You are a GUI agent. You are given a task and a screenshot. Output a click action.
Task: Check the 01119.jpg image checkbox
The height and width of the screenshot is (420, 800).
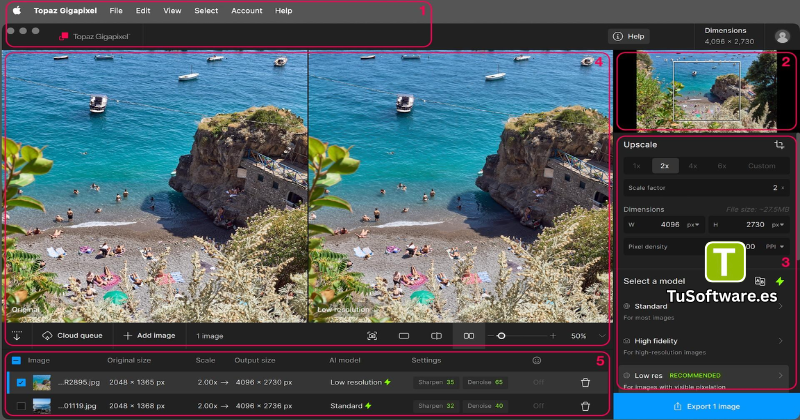(x=21, y=406)
